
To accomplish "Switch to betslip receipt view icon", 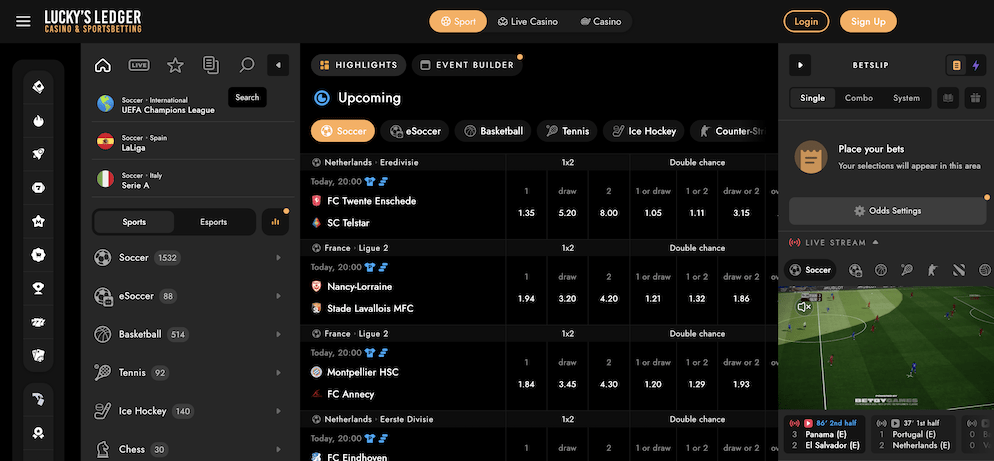I will pos(957,65).
